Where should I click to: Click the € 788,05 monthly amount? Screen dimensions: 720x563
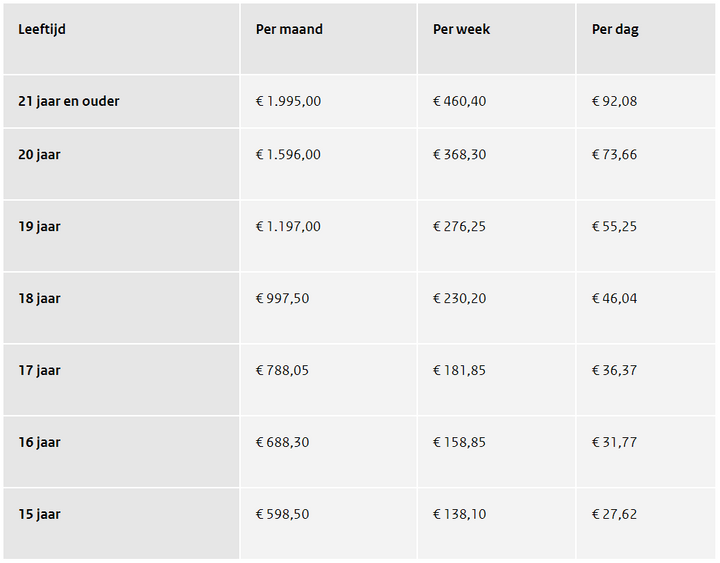pos(282,370)
